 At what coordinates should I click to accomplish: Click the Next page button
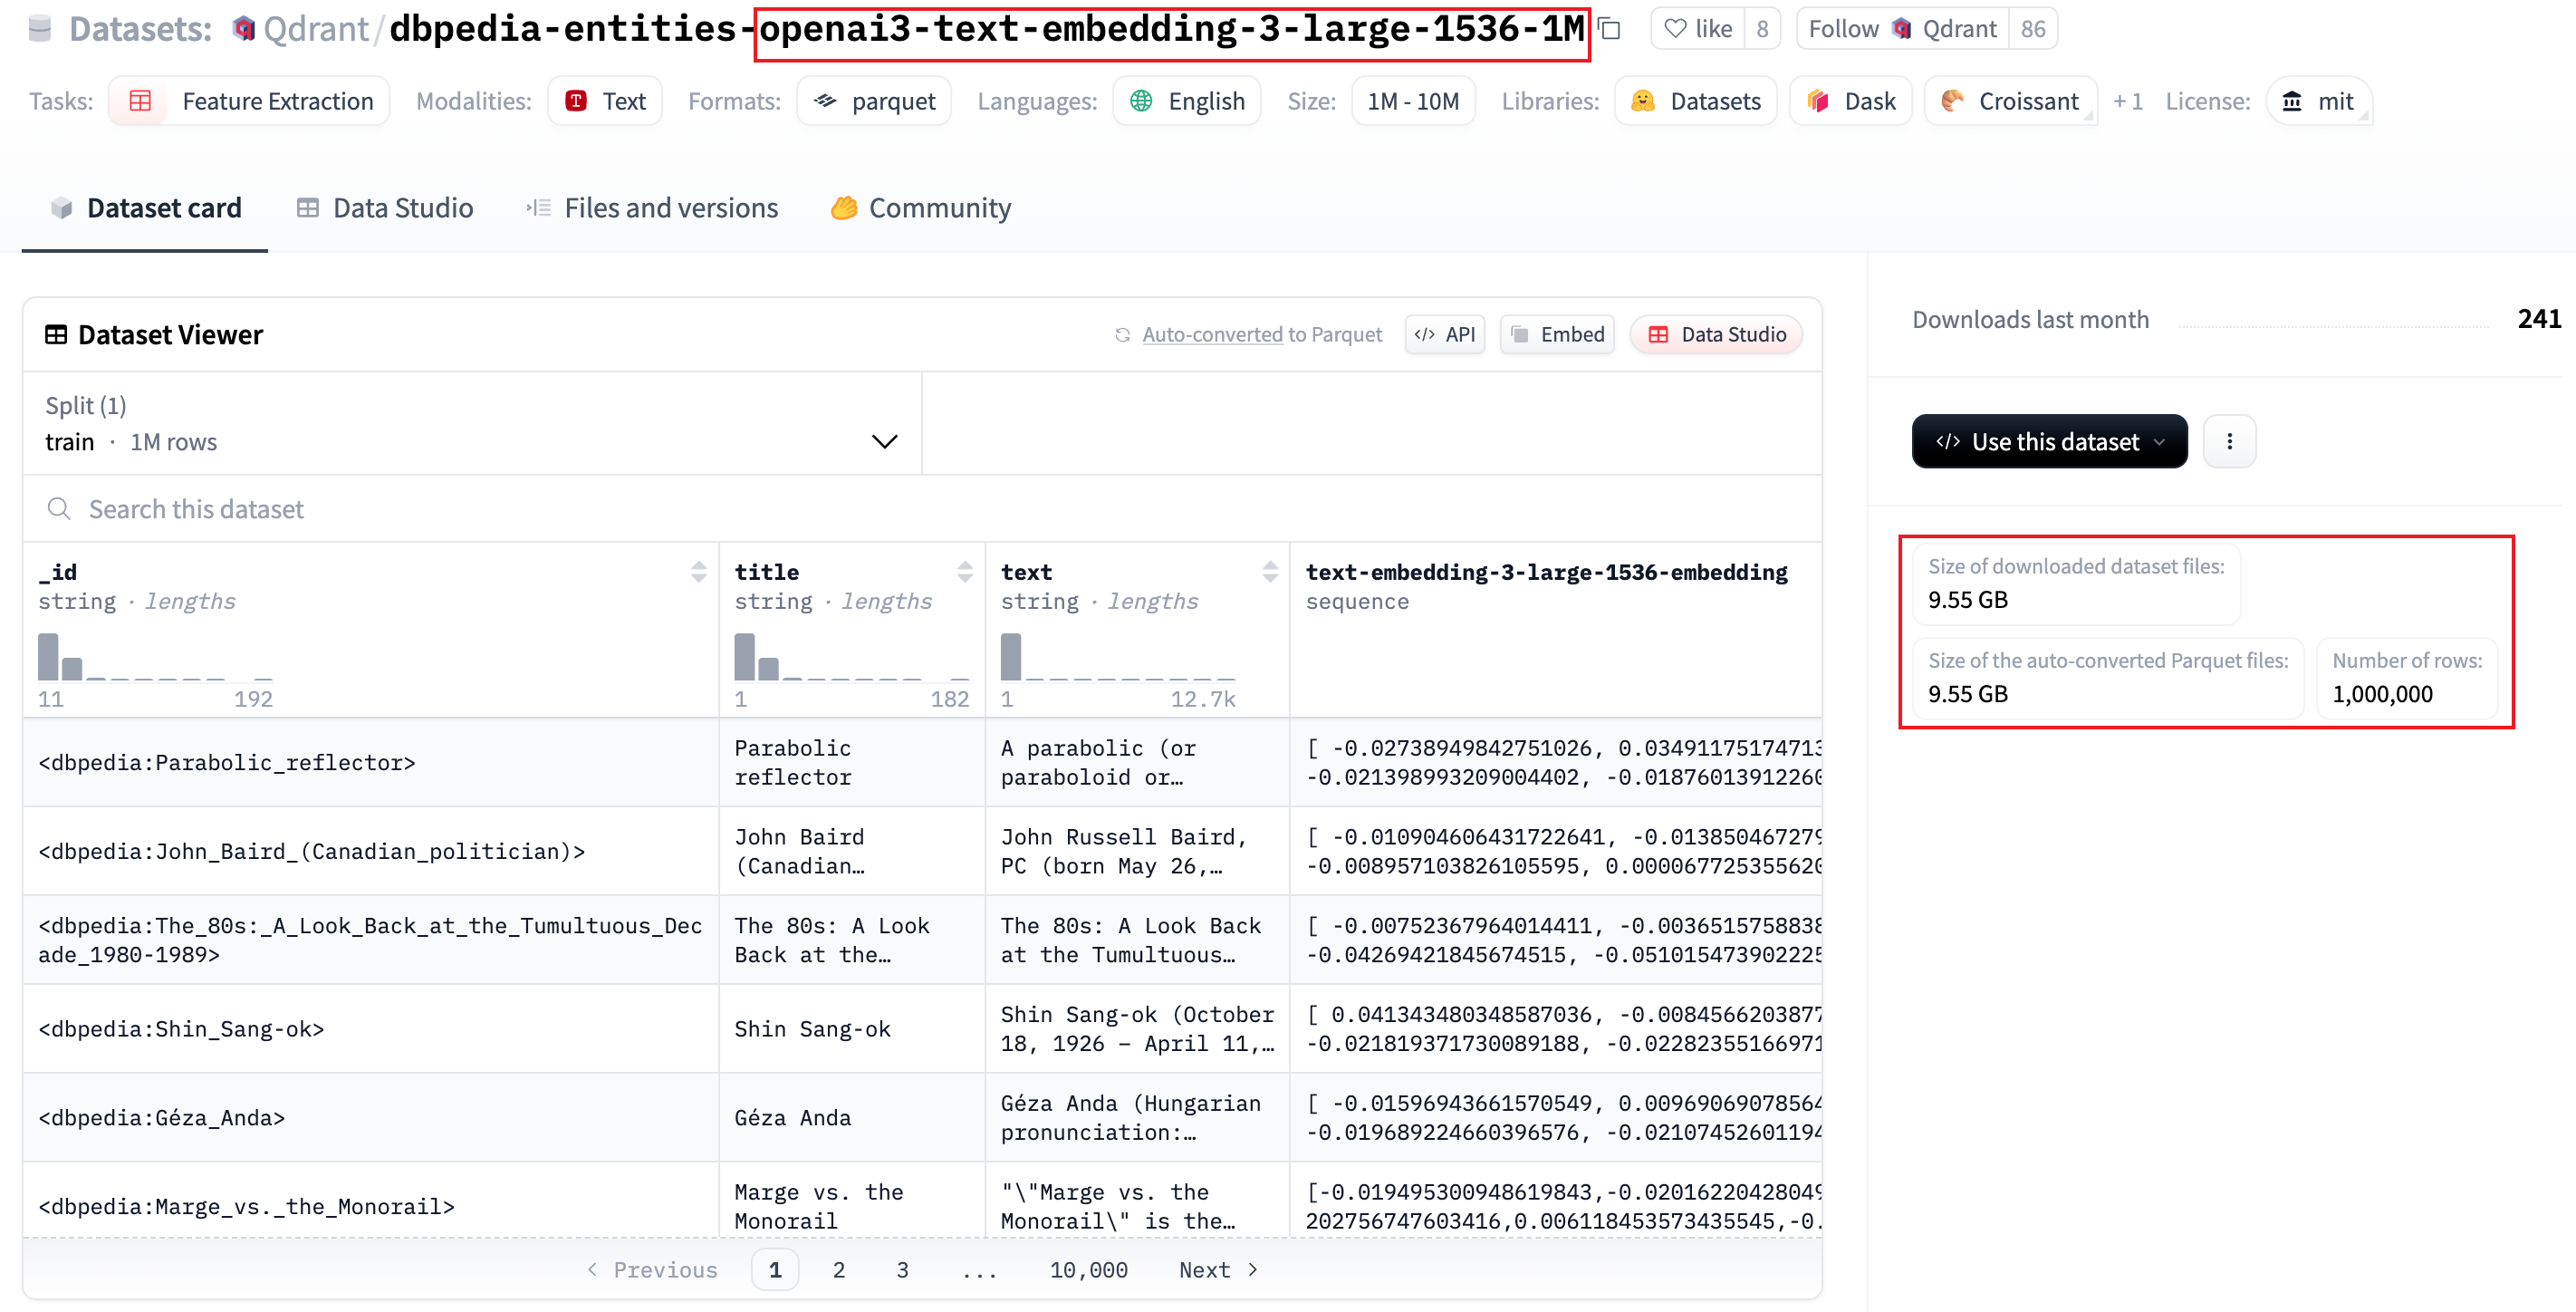click(1218, 1270)
